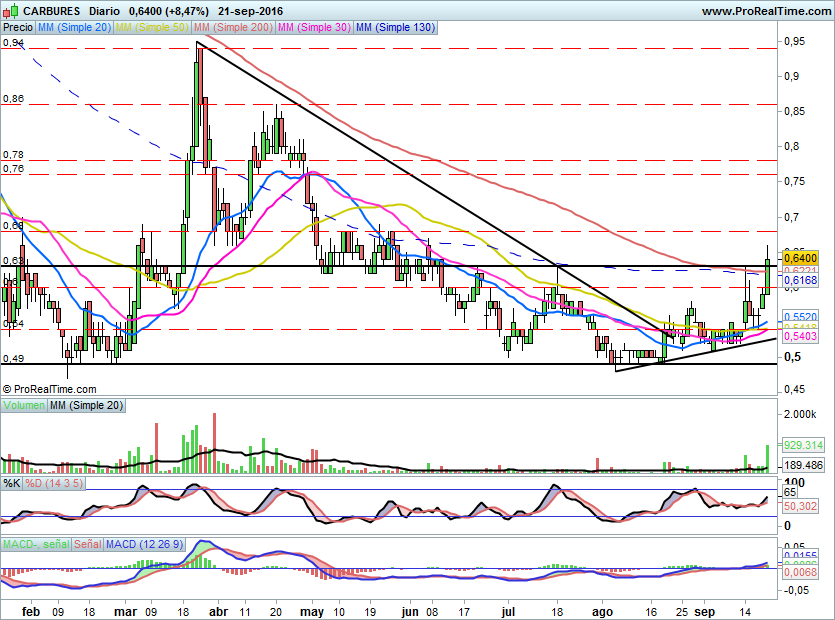Click the Volumen panel label
This screenshot has width=835, height=620.
pos(24,405)
